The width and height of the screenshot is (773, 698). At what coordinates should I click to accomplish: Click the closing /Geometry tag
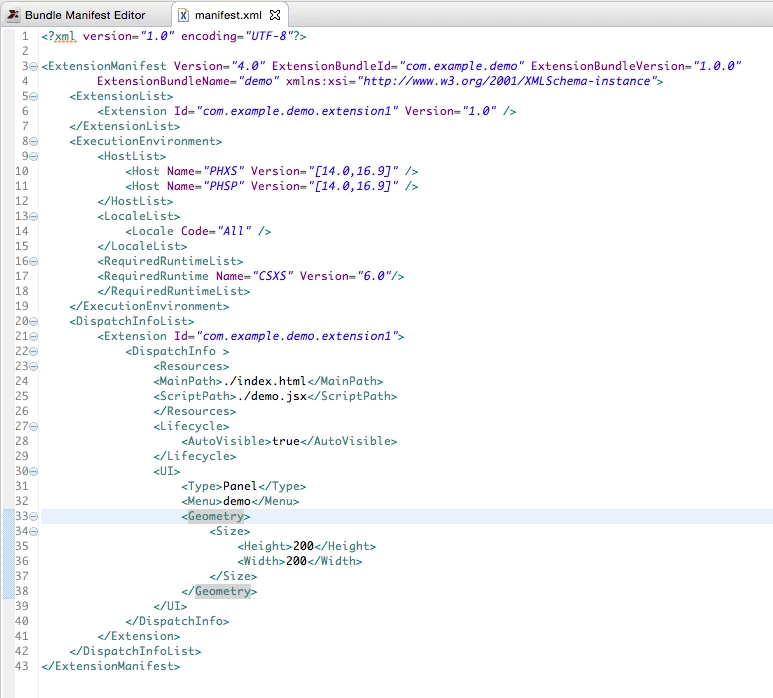coord(219,591)
